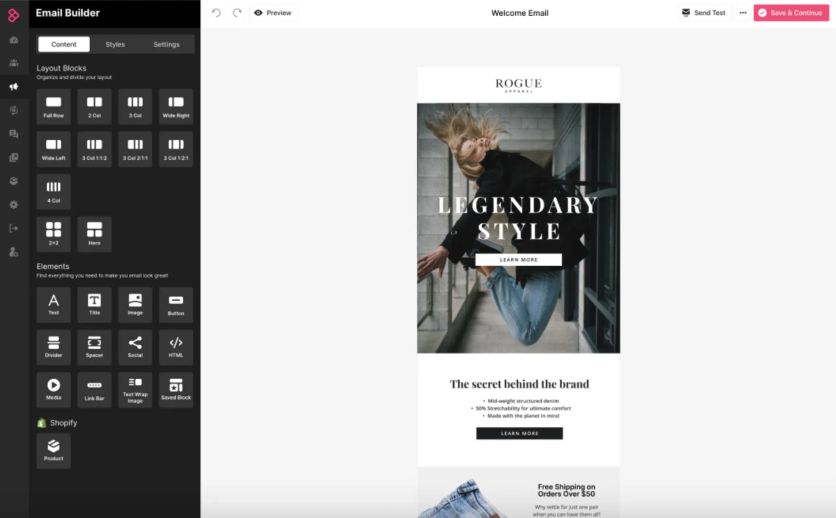Select the Made with the planet bullet
The height and width of the screenshot is (518, 836).
pos(522,416)
